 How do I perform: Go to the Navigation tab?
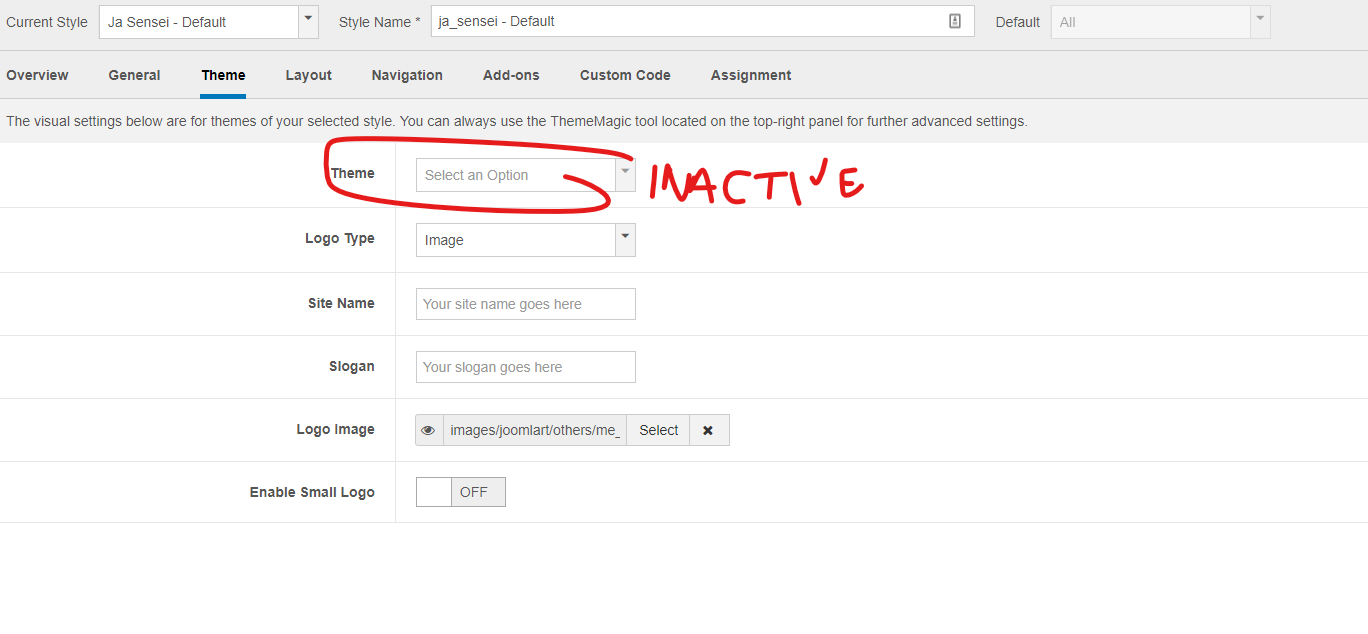pos(407,75)
